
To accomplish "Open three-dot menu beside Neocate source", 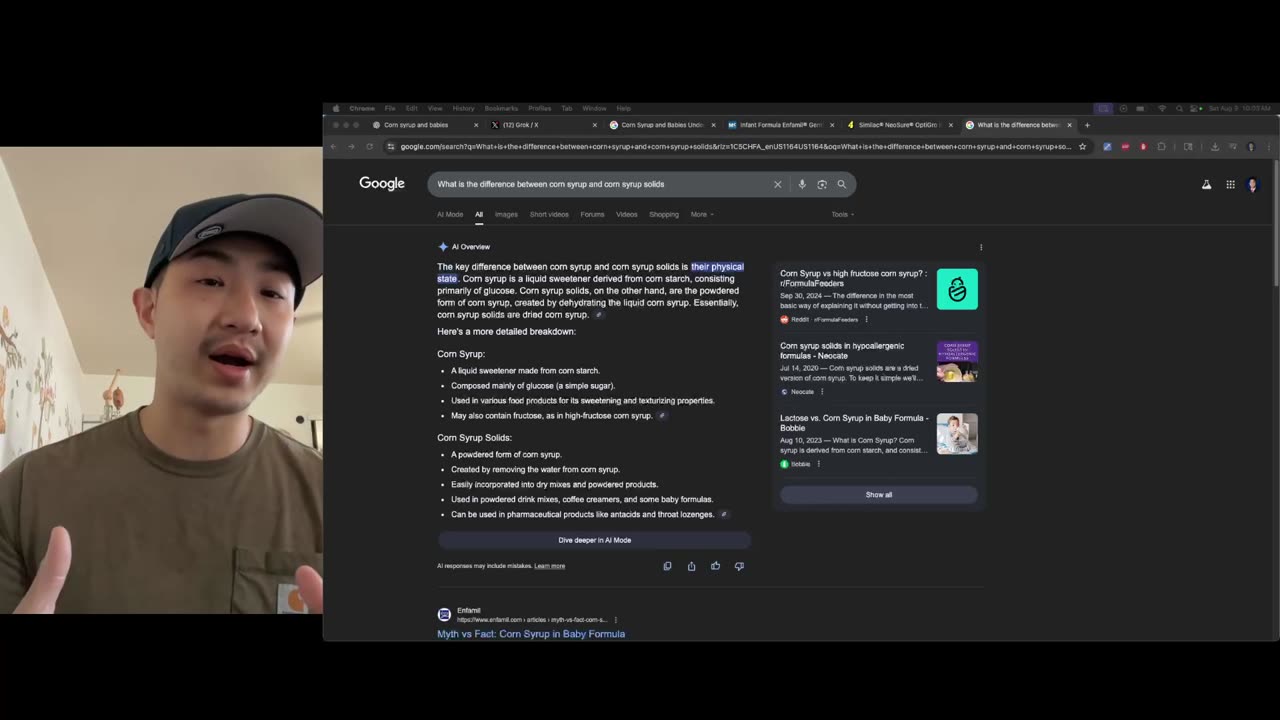I will pyautogui.click(x=822, y=392).
